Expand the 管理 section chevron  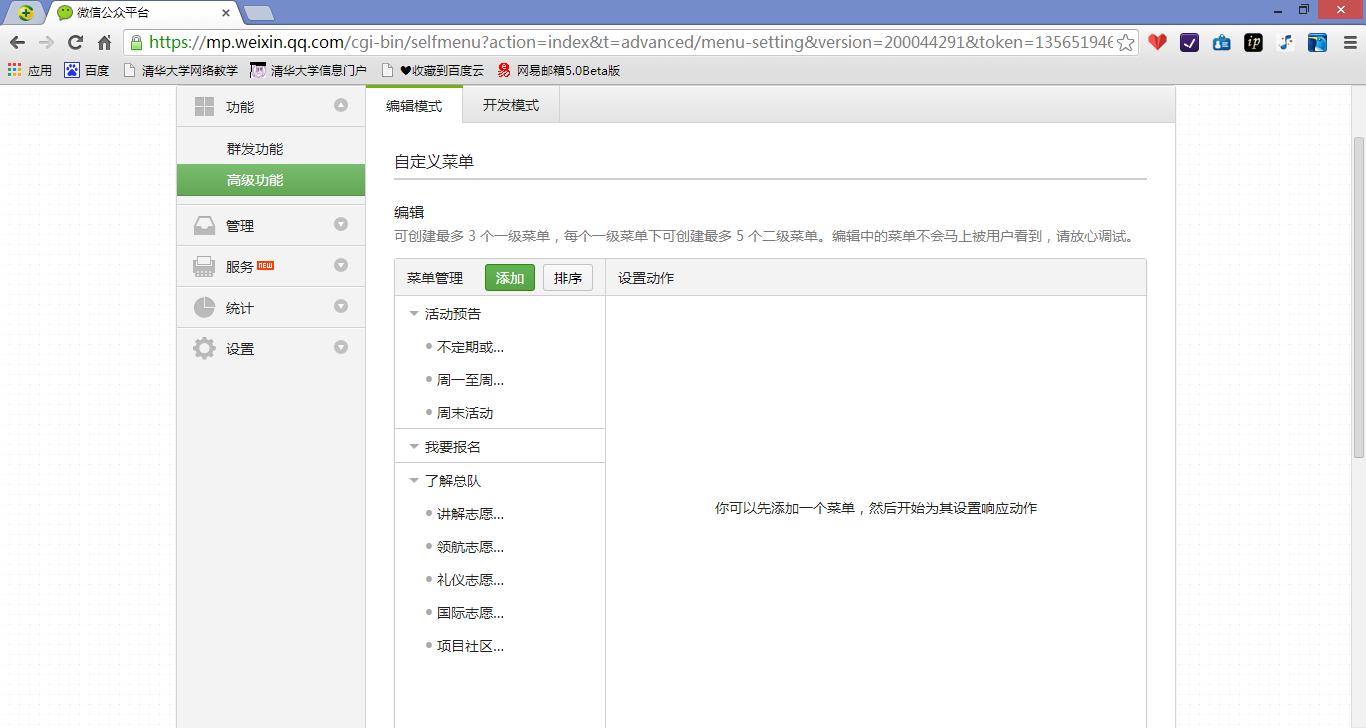click(341, 224)
